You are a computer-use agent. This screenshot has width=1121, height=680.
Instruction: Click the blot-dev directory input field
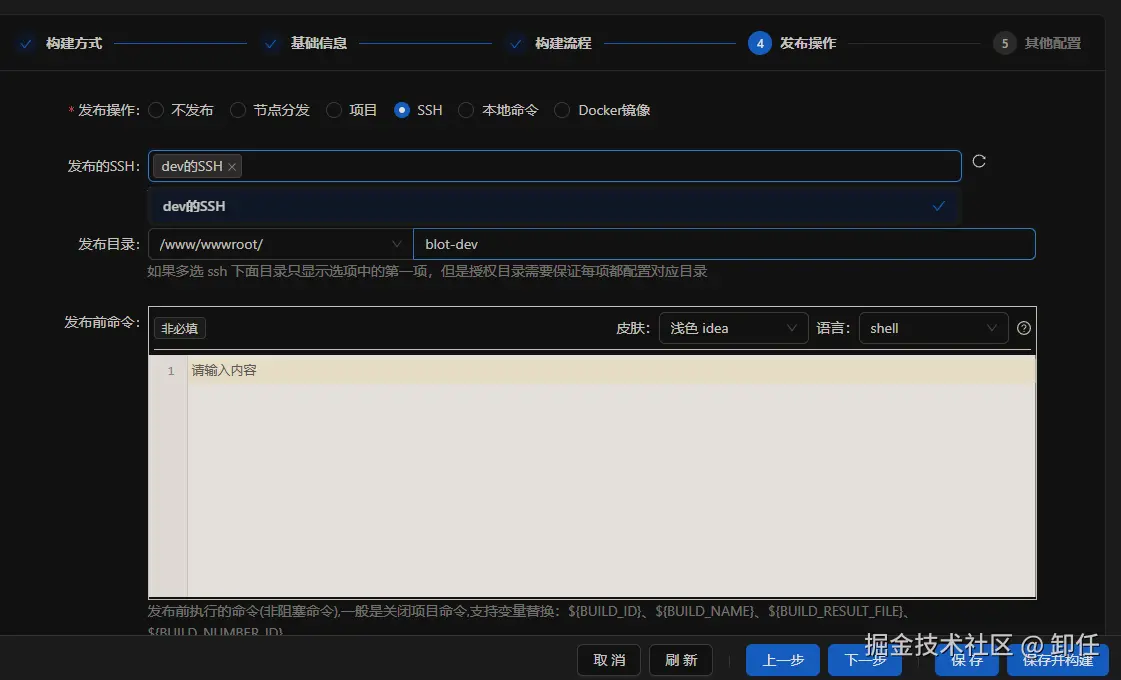point(724,243)
